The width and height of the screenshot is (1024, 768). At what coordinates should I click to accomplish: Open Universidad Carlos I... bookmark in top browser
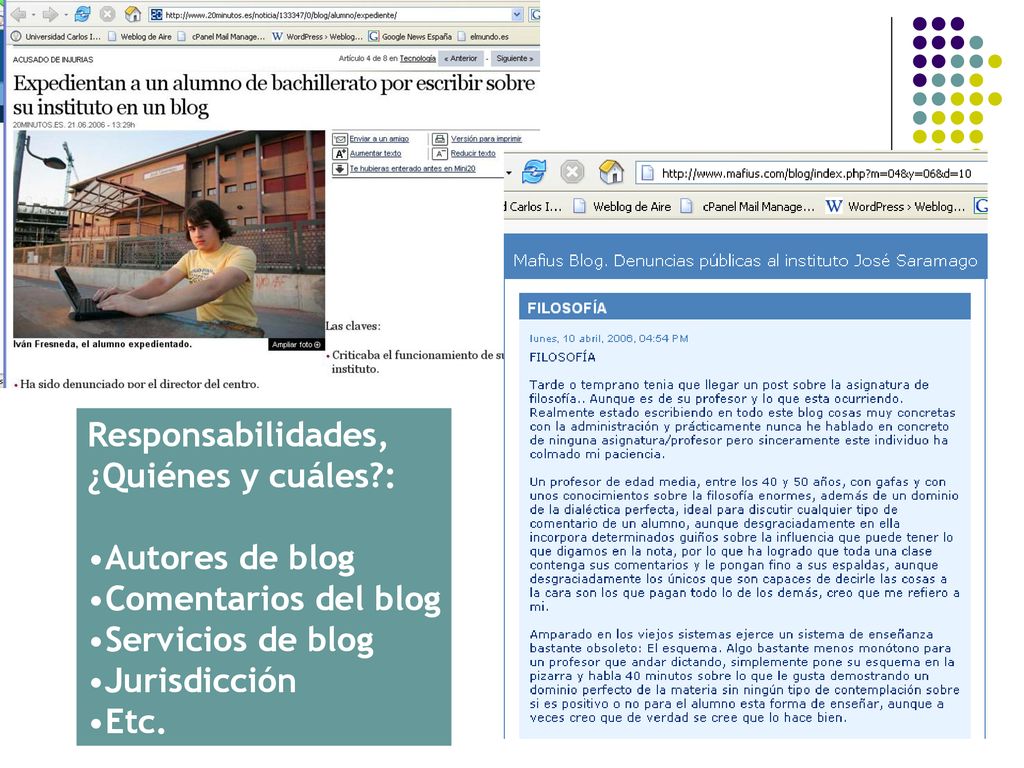(57, 37)
